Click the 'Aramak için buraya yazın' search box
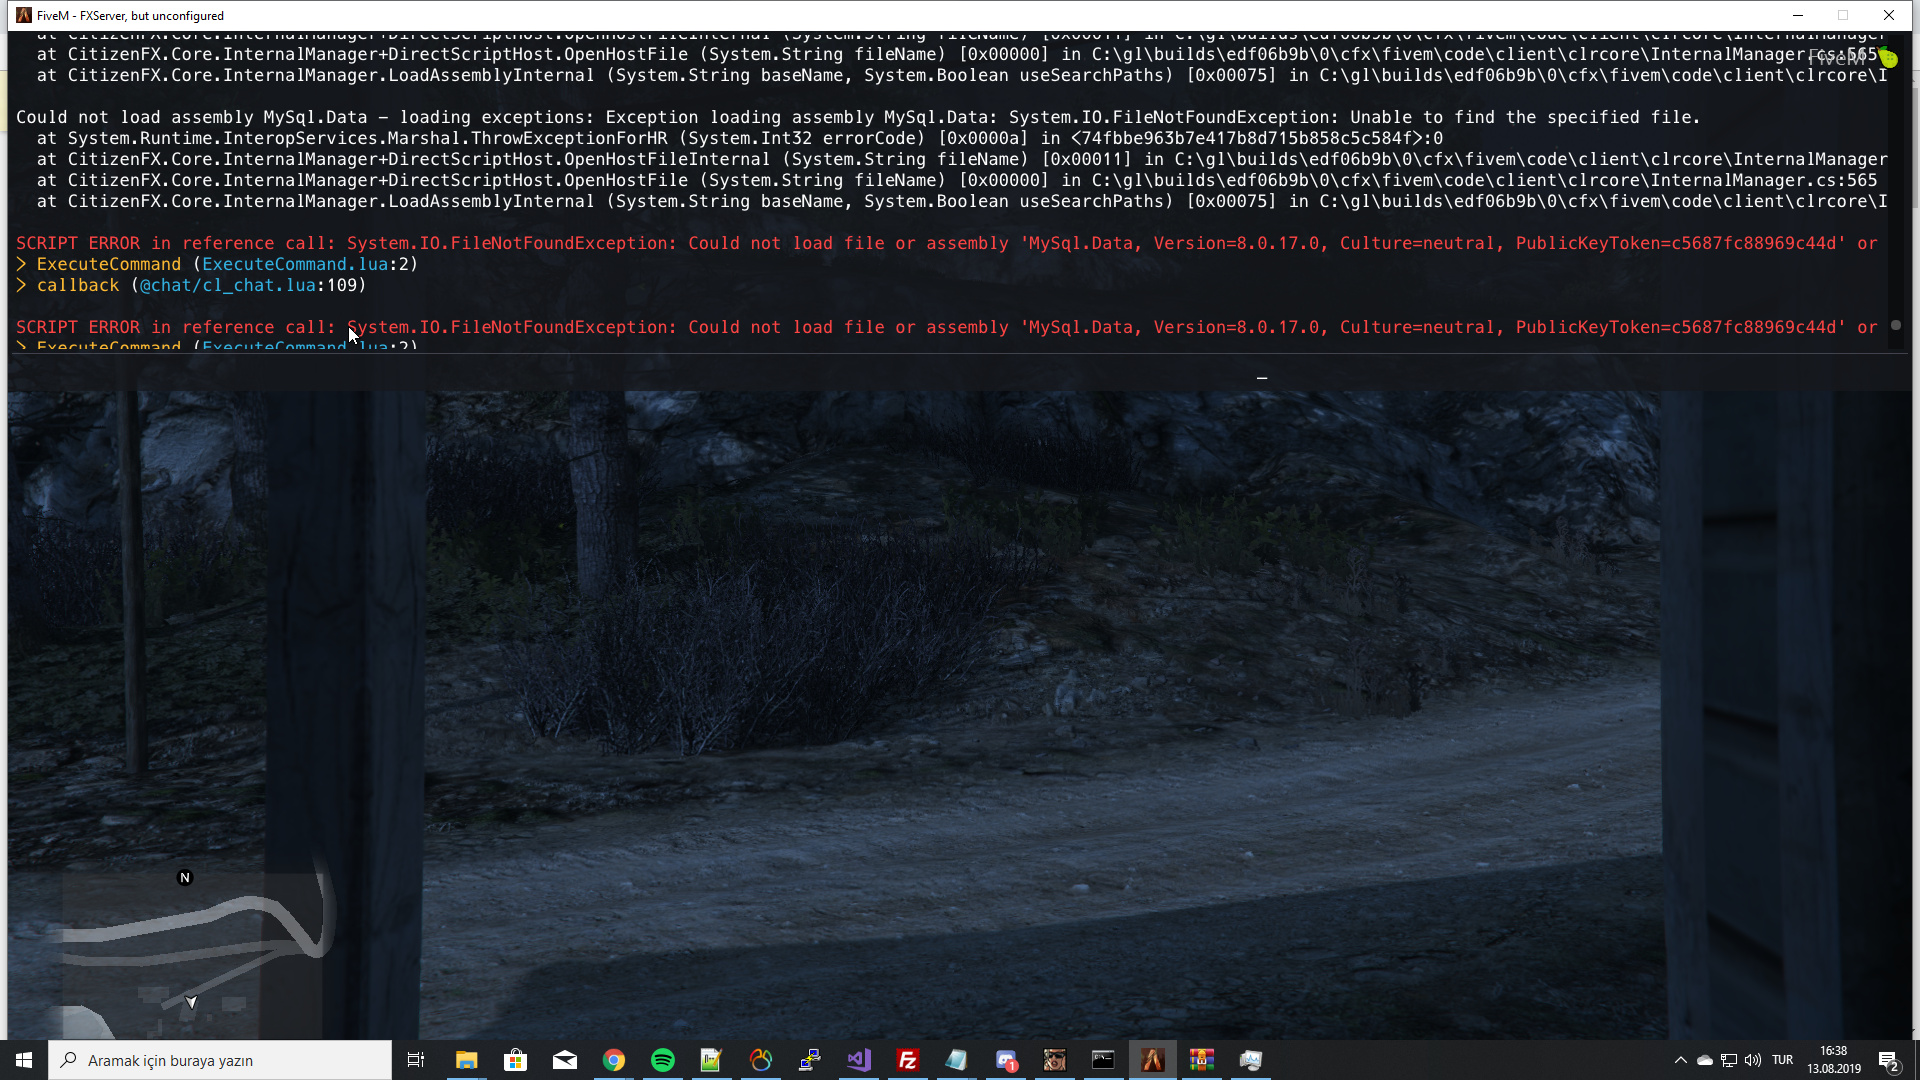This screenshot has height=1080, width=1920. tap(220, 1060)
